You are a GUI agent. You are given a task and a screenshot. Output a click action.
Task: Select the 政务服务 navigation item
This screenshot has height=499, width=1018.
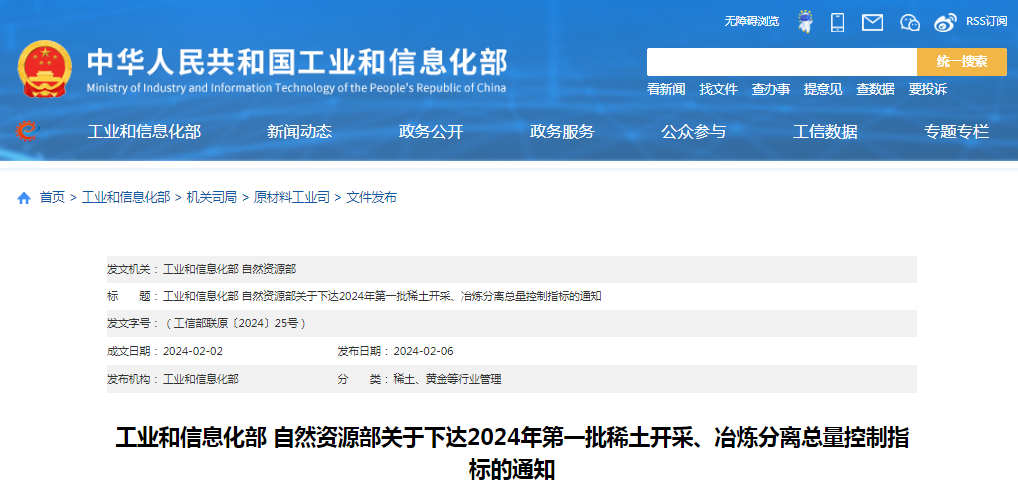[562, 131]
